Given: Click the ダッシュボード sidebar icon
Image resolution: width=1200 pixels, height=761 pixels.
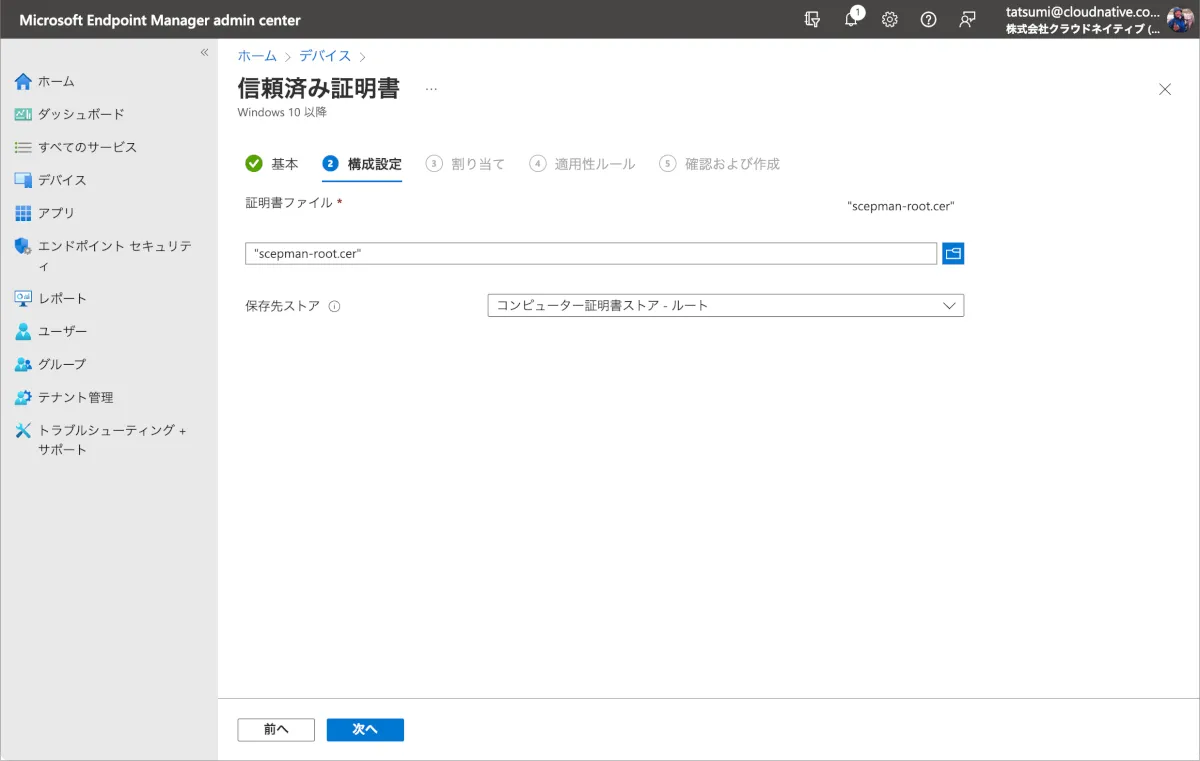Looking at the screenshot, I should pyautogui.click(x=24, y=114).
